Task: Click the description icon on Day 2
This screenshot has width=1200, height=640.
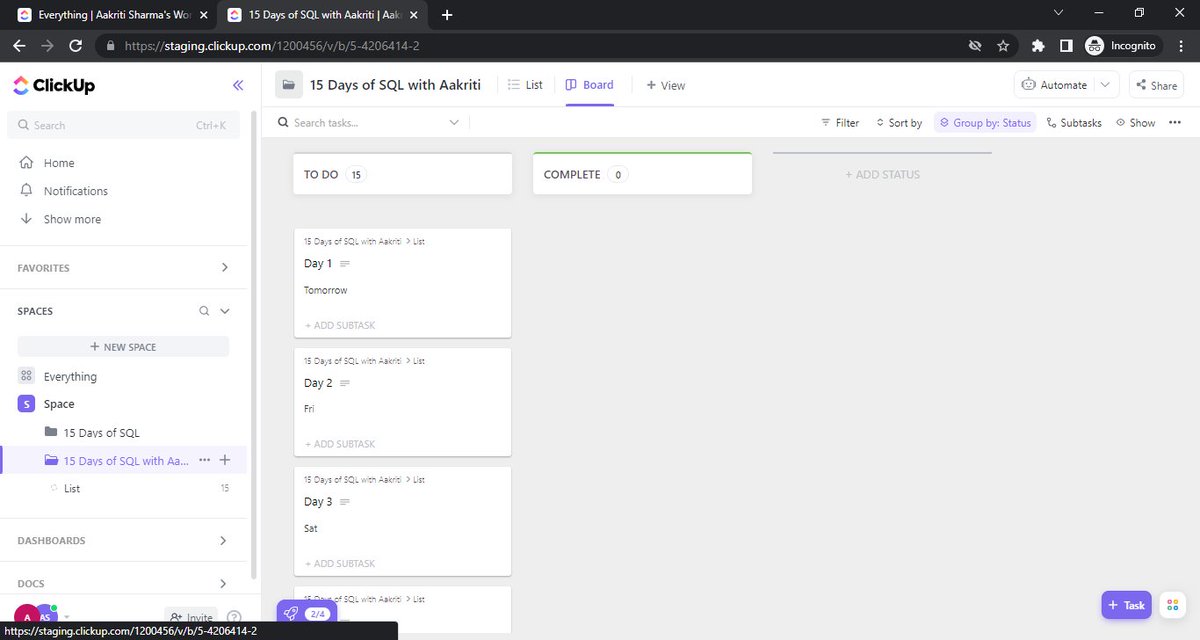Action: click(345, 383)
